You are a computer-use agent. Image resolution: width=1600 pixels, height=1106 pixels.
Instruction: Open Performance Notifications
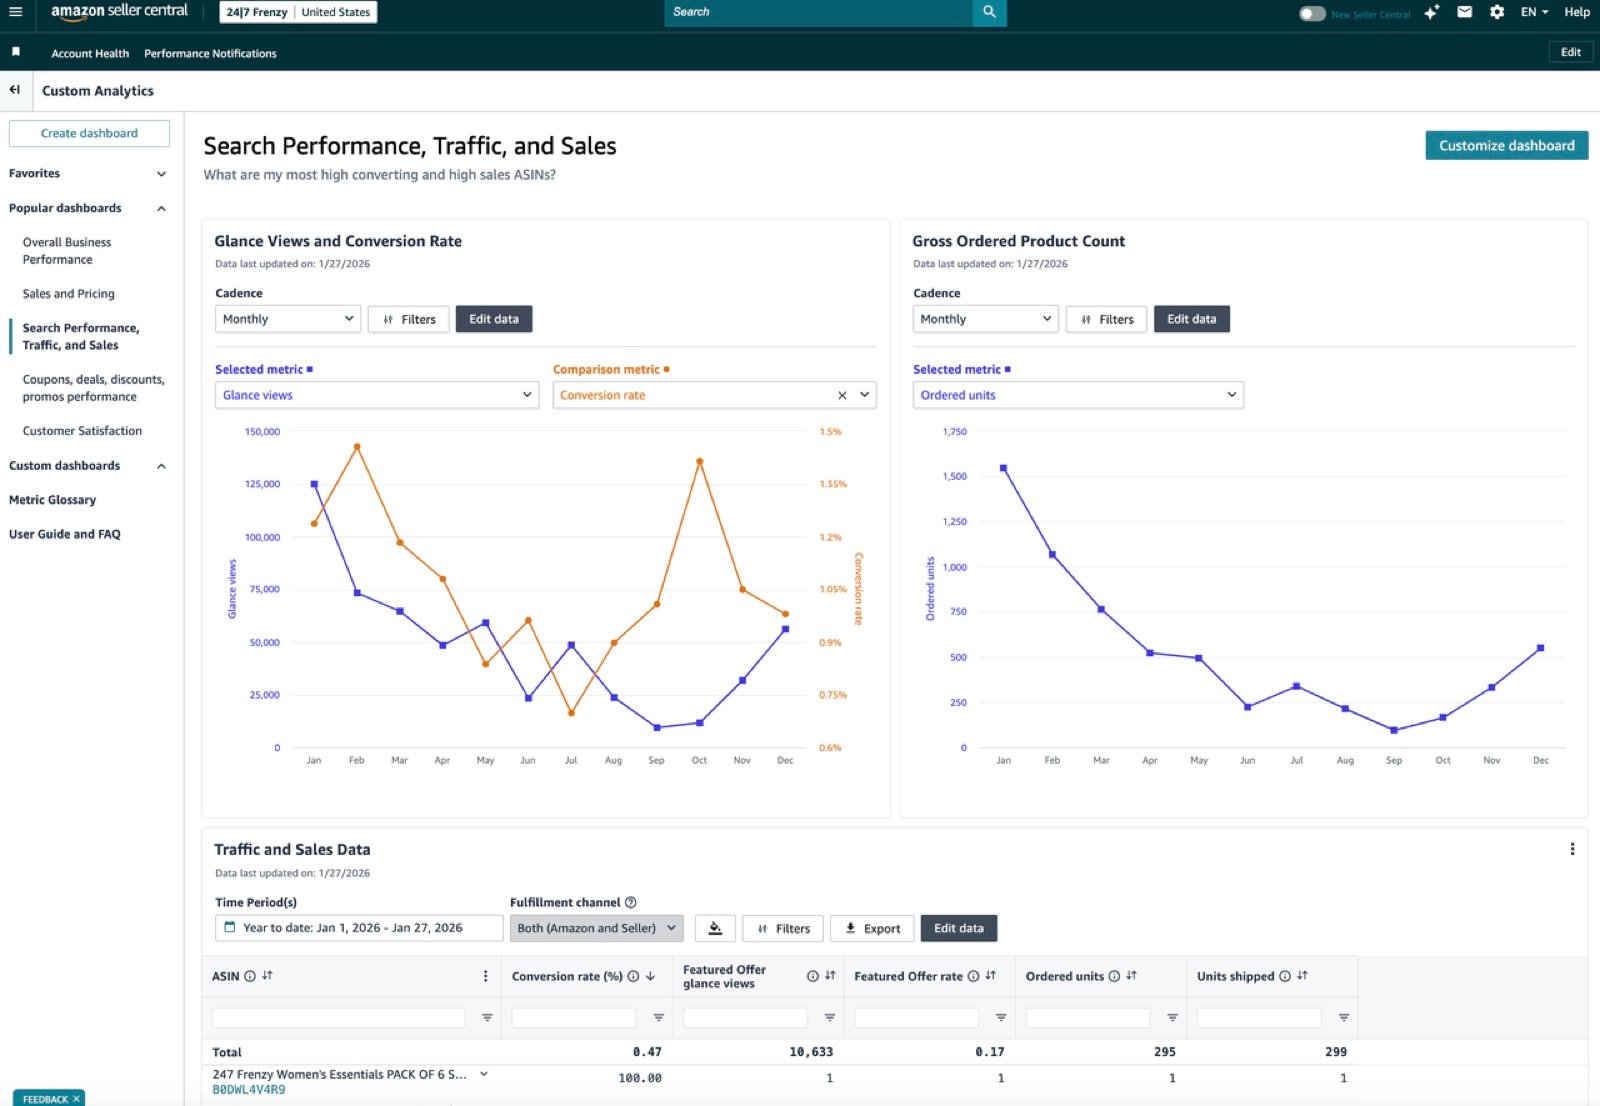(210, 53)
